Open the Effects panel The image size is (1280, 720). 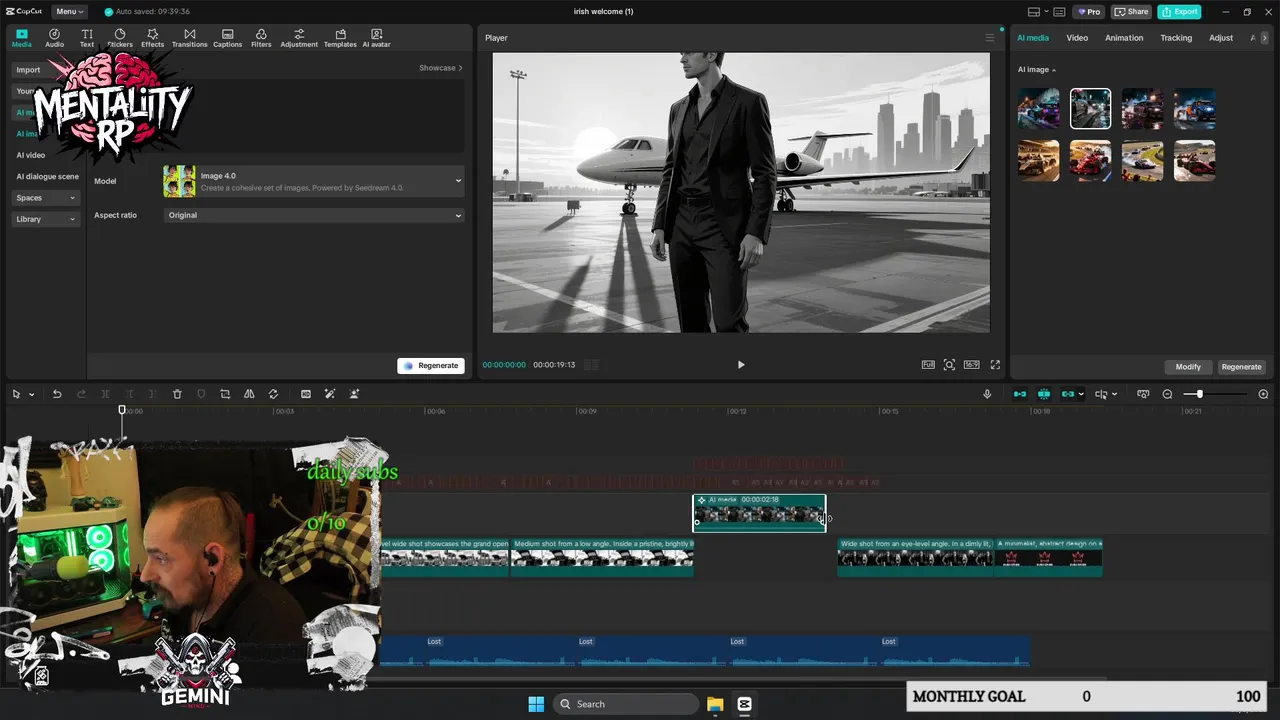click(152, 38)
